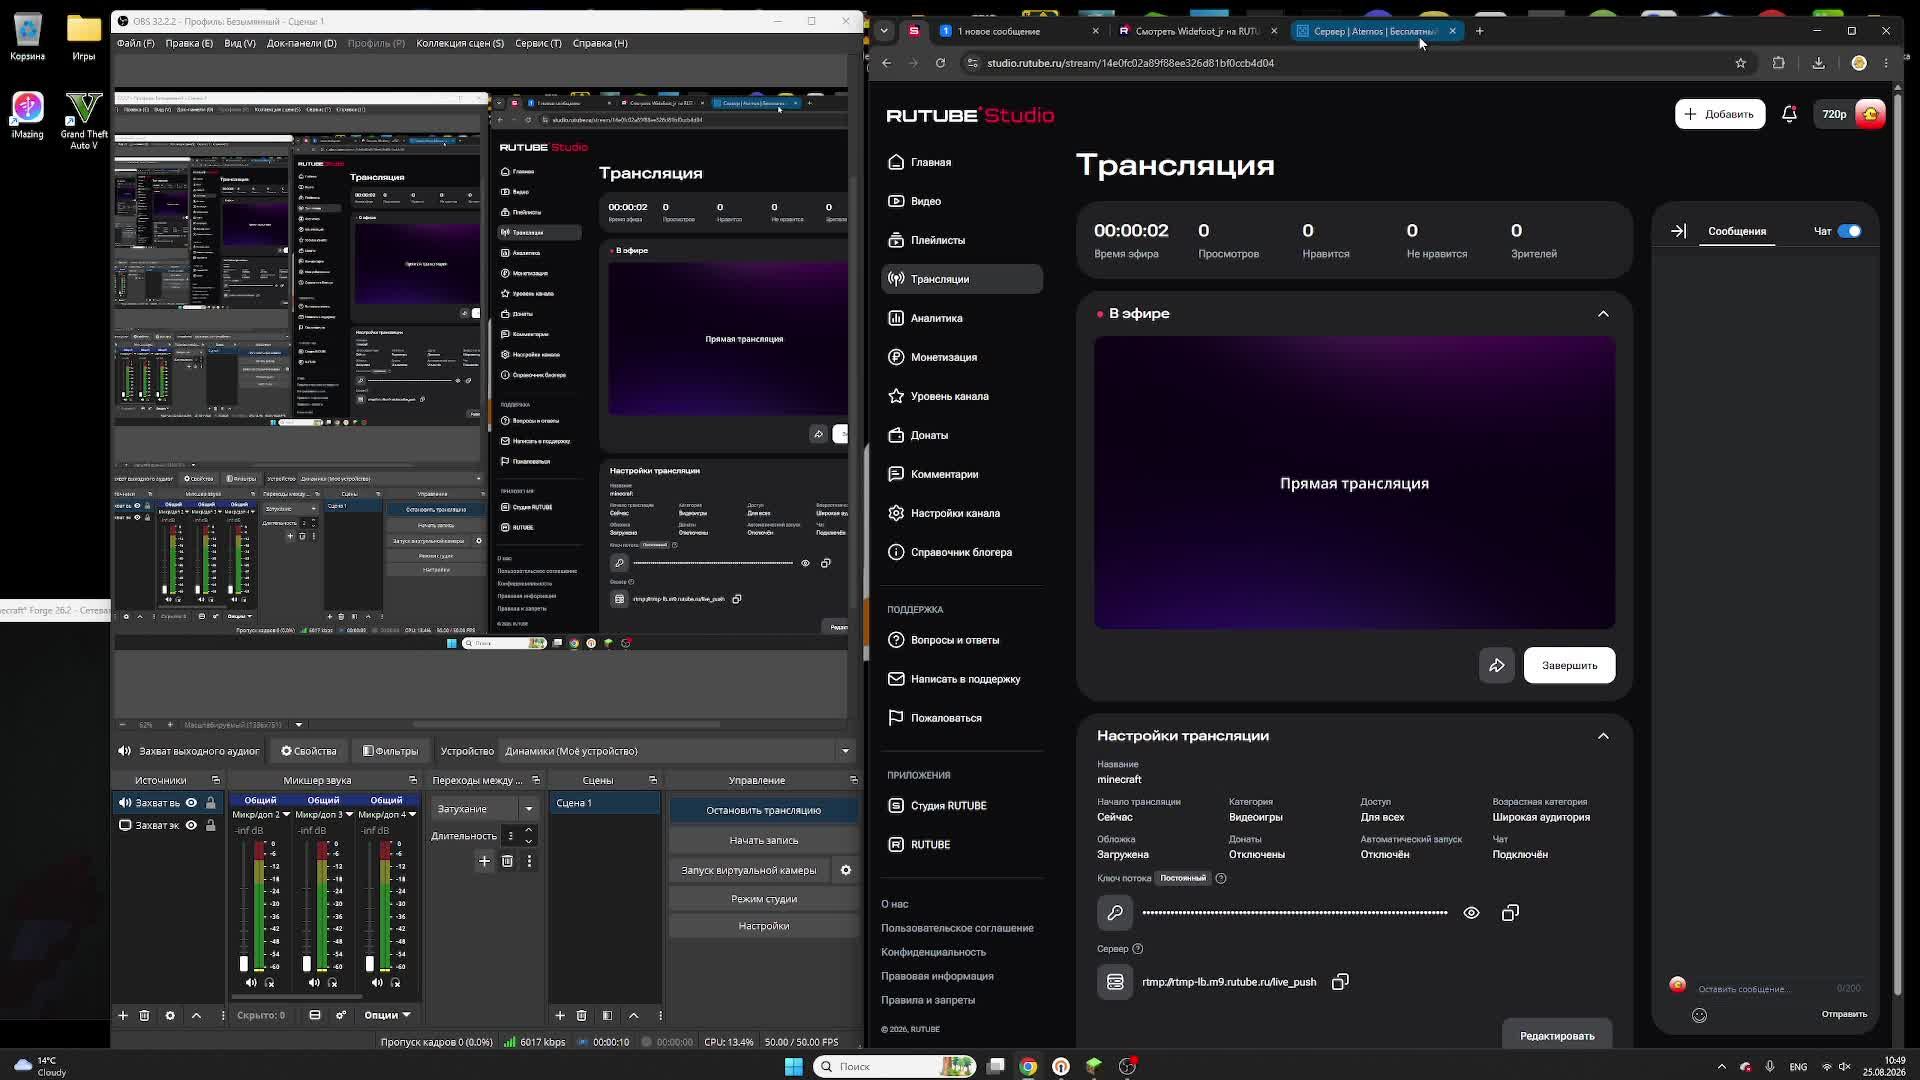Bookmark this page with the star icon

(x=1740, y=63)
